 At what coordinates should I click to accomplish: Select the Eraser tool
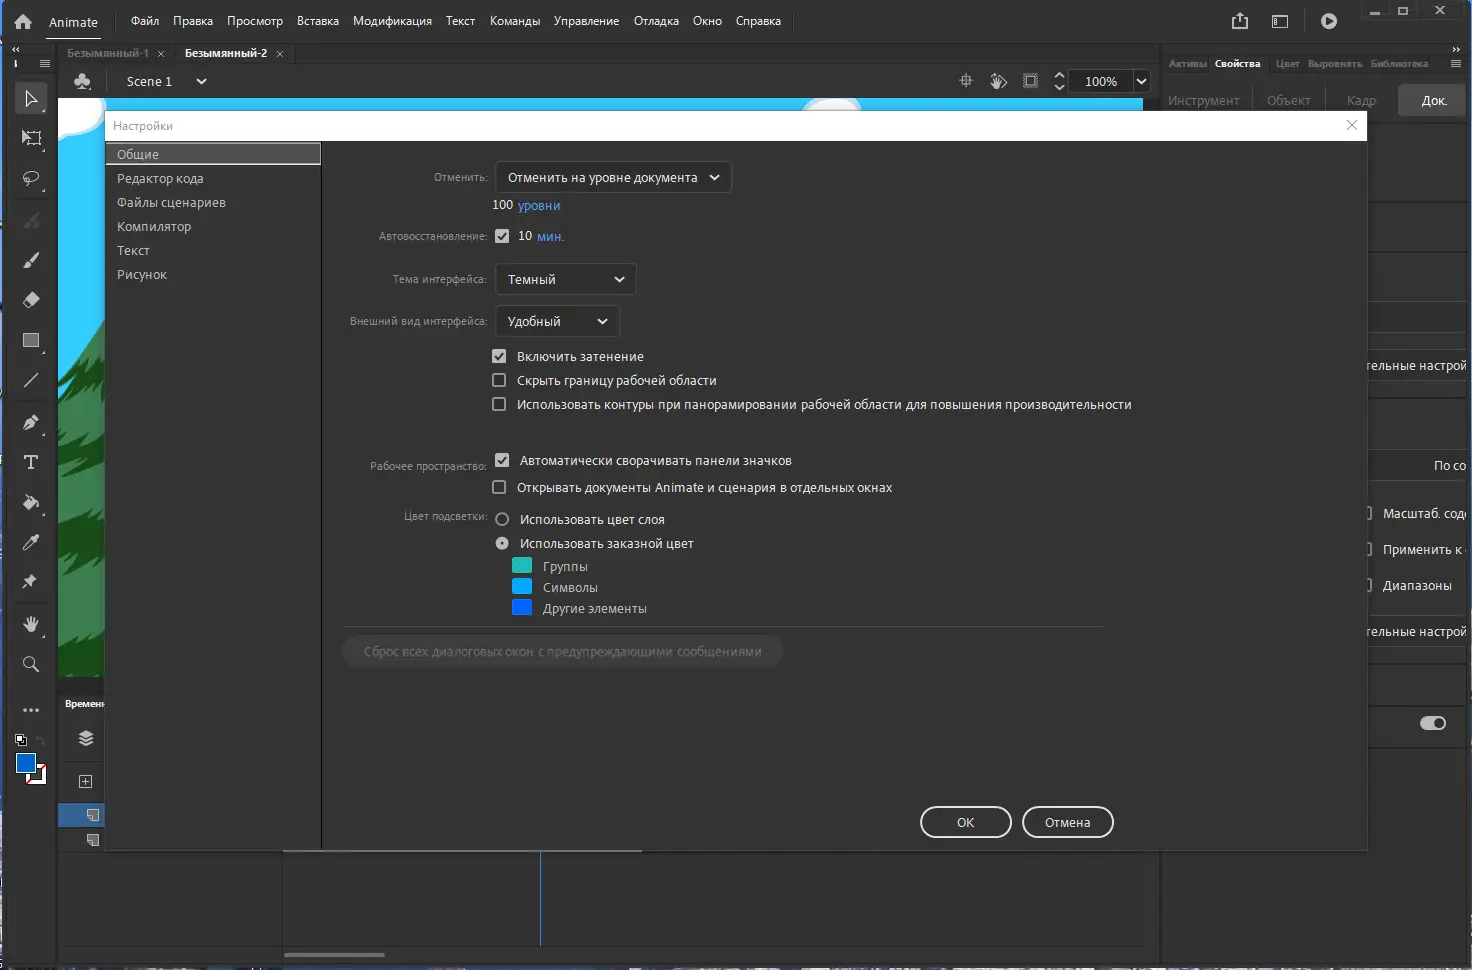[31, 300]
